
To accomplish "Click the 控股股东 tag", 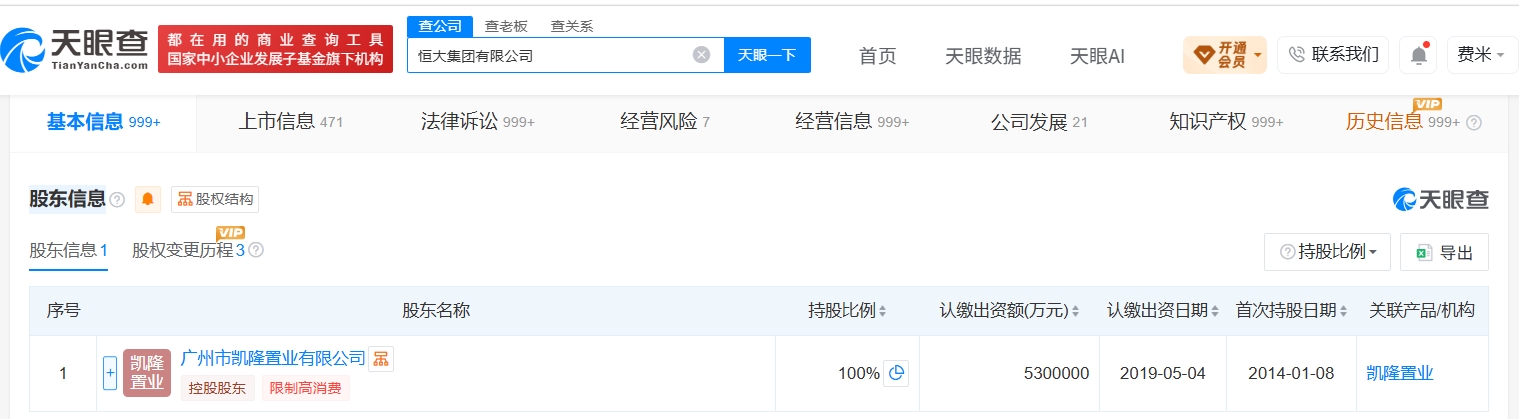I will tap(218, 388).
